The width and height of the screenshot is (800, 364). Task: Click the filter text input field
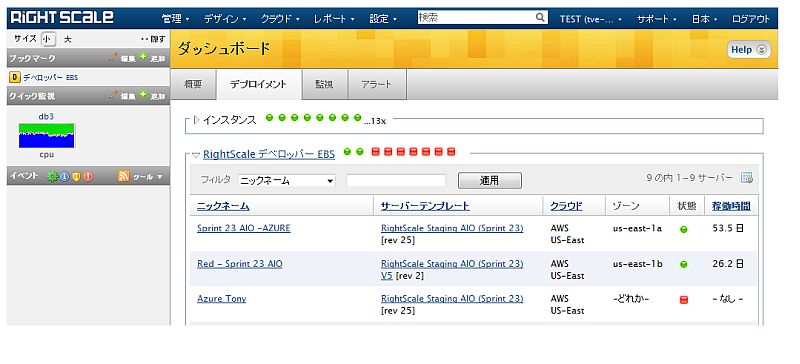point(396,181)
